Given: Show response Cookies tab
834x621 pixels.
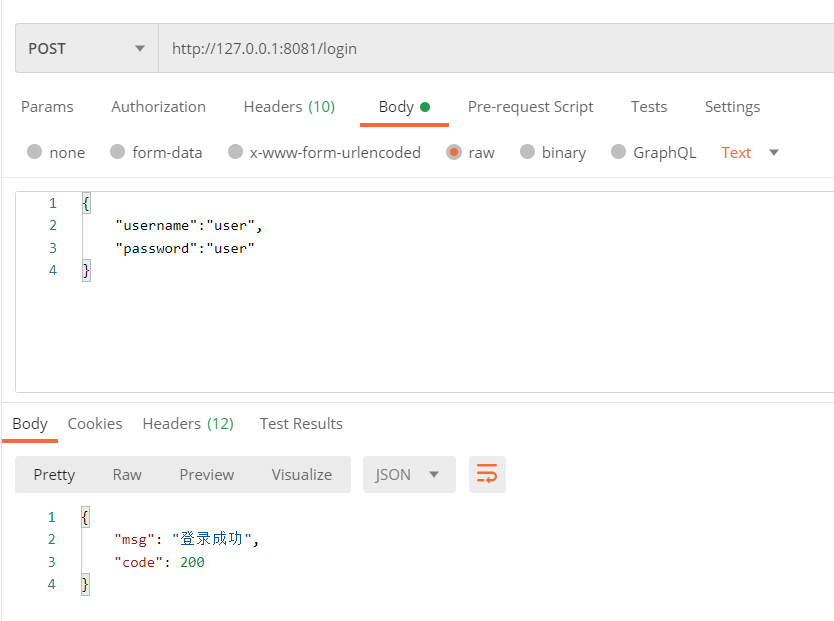Looking at the screenshot, I should (x=95, y=424).
